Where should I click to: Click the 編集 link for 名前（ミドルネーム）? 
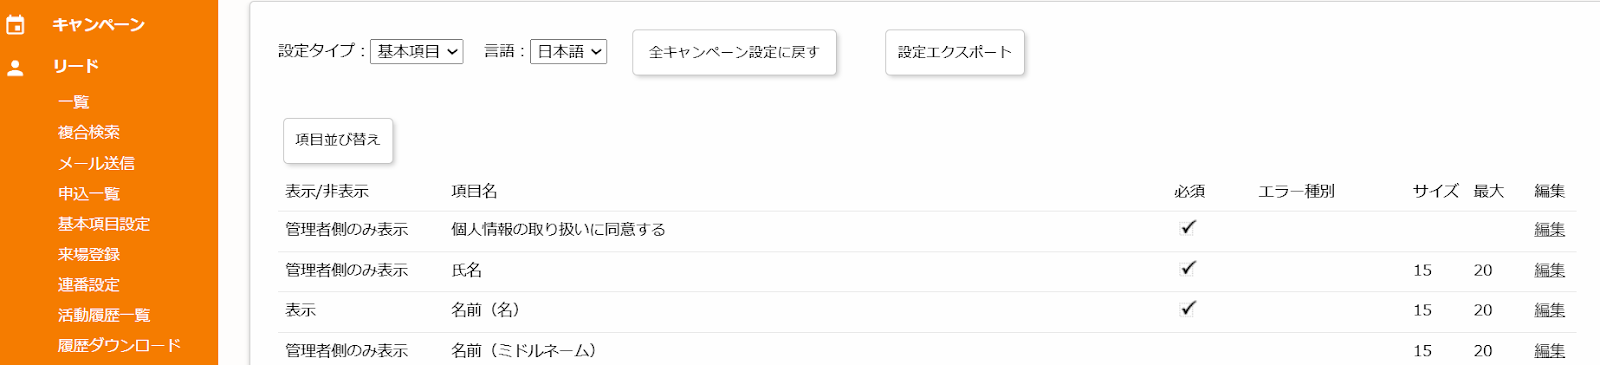click(x=1550, y=351)
